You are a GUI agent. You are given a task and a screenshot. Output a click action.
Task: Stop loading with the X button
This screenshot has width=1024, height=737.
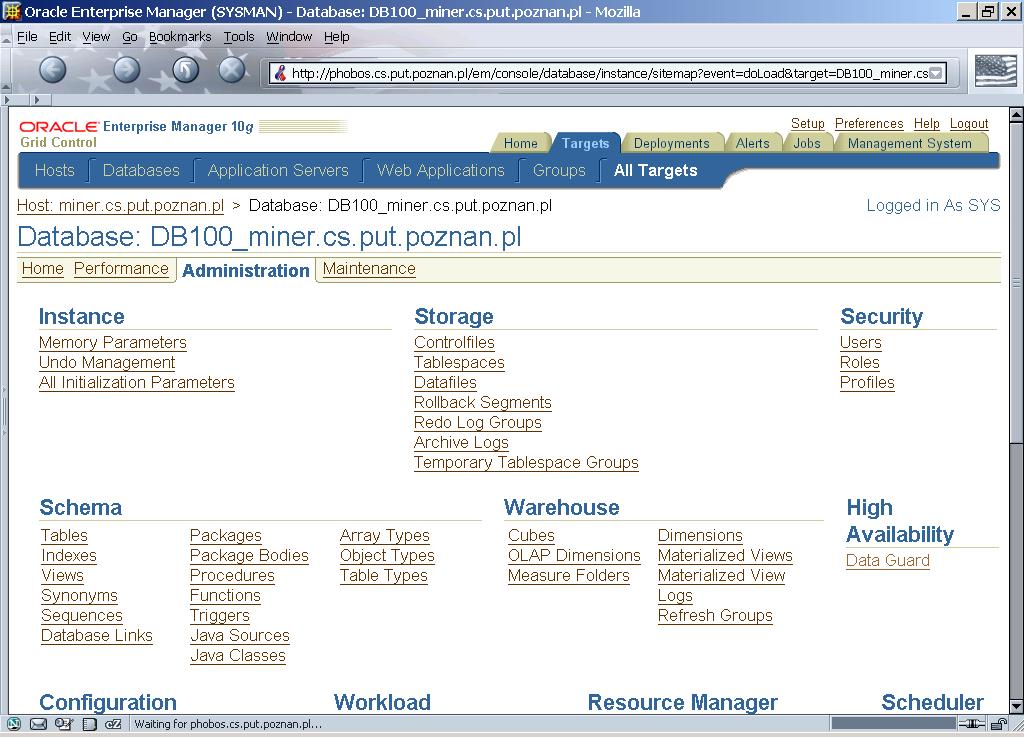point(232,69)
